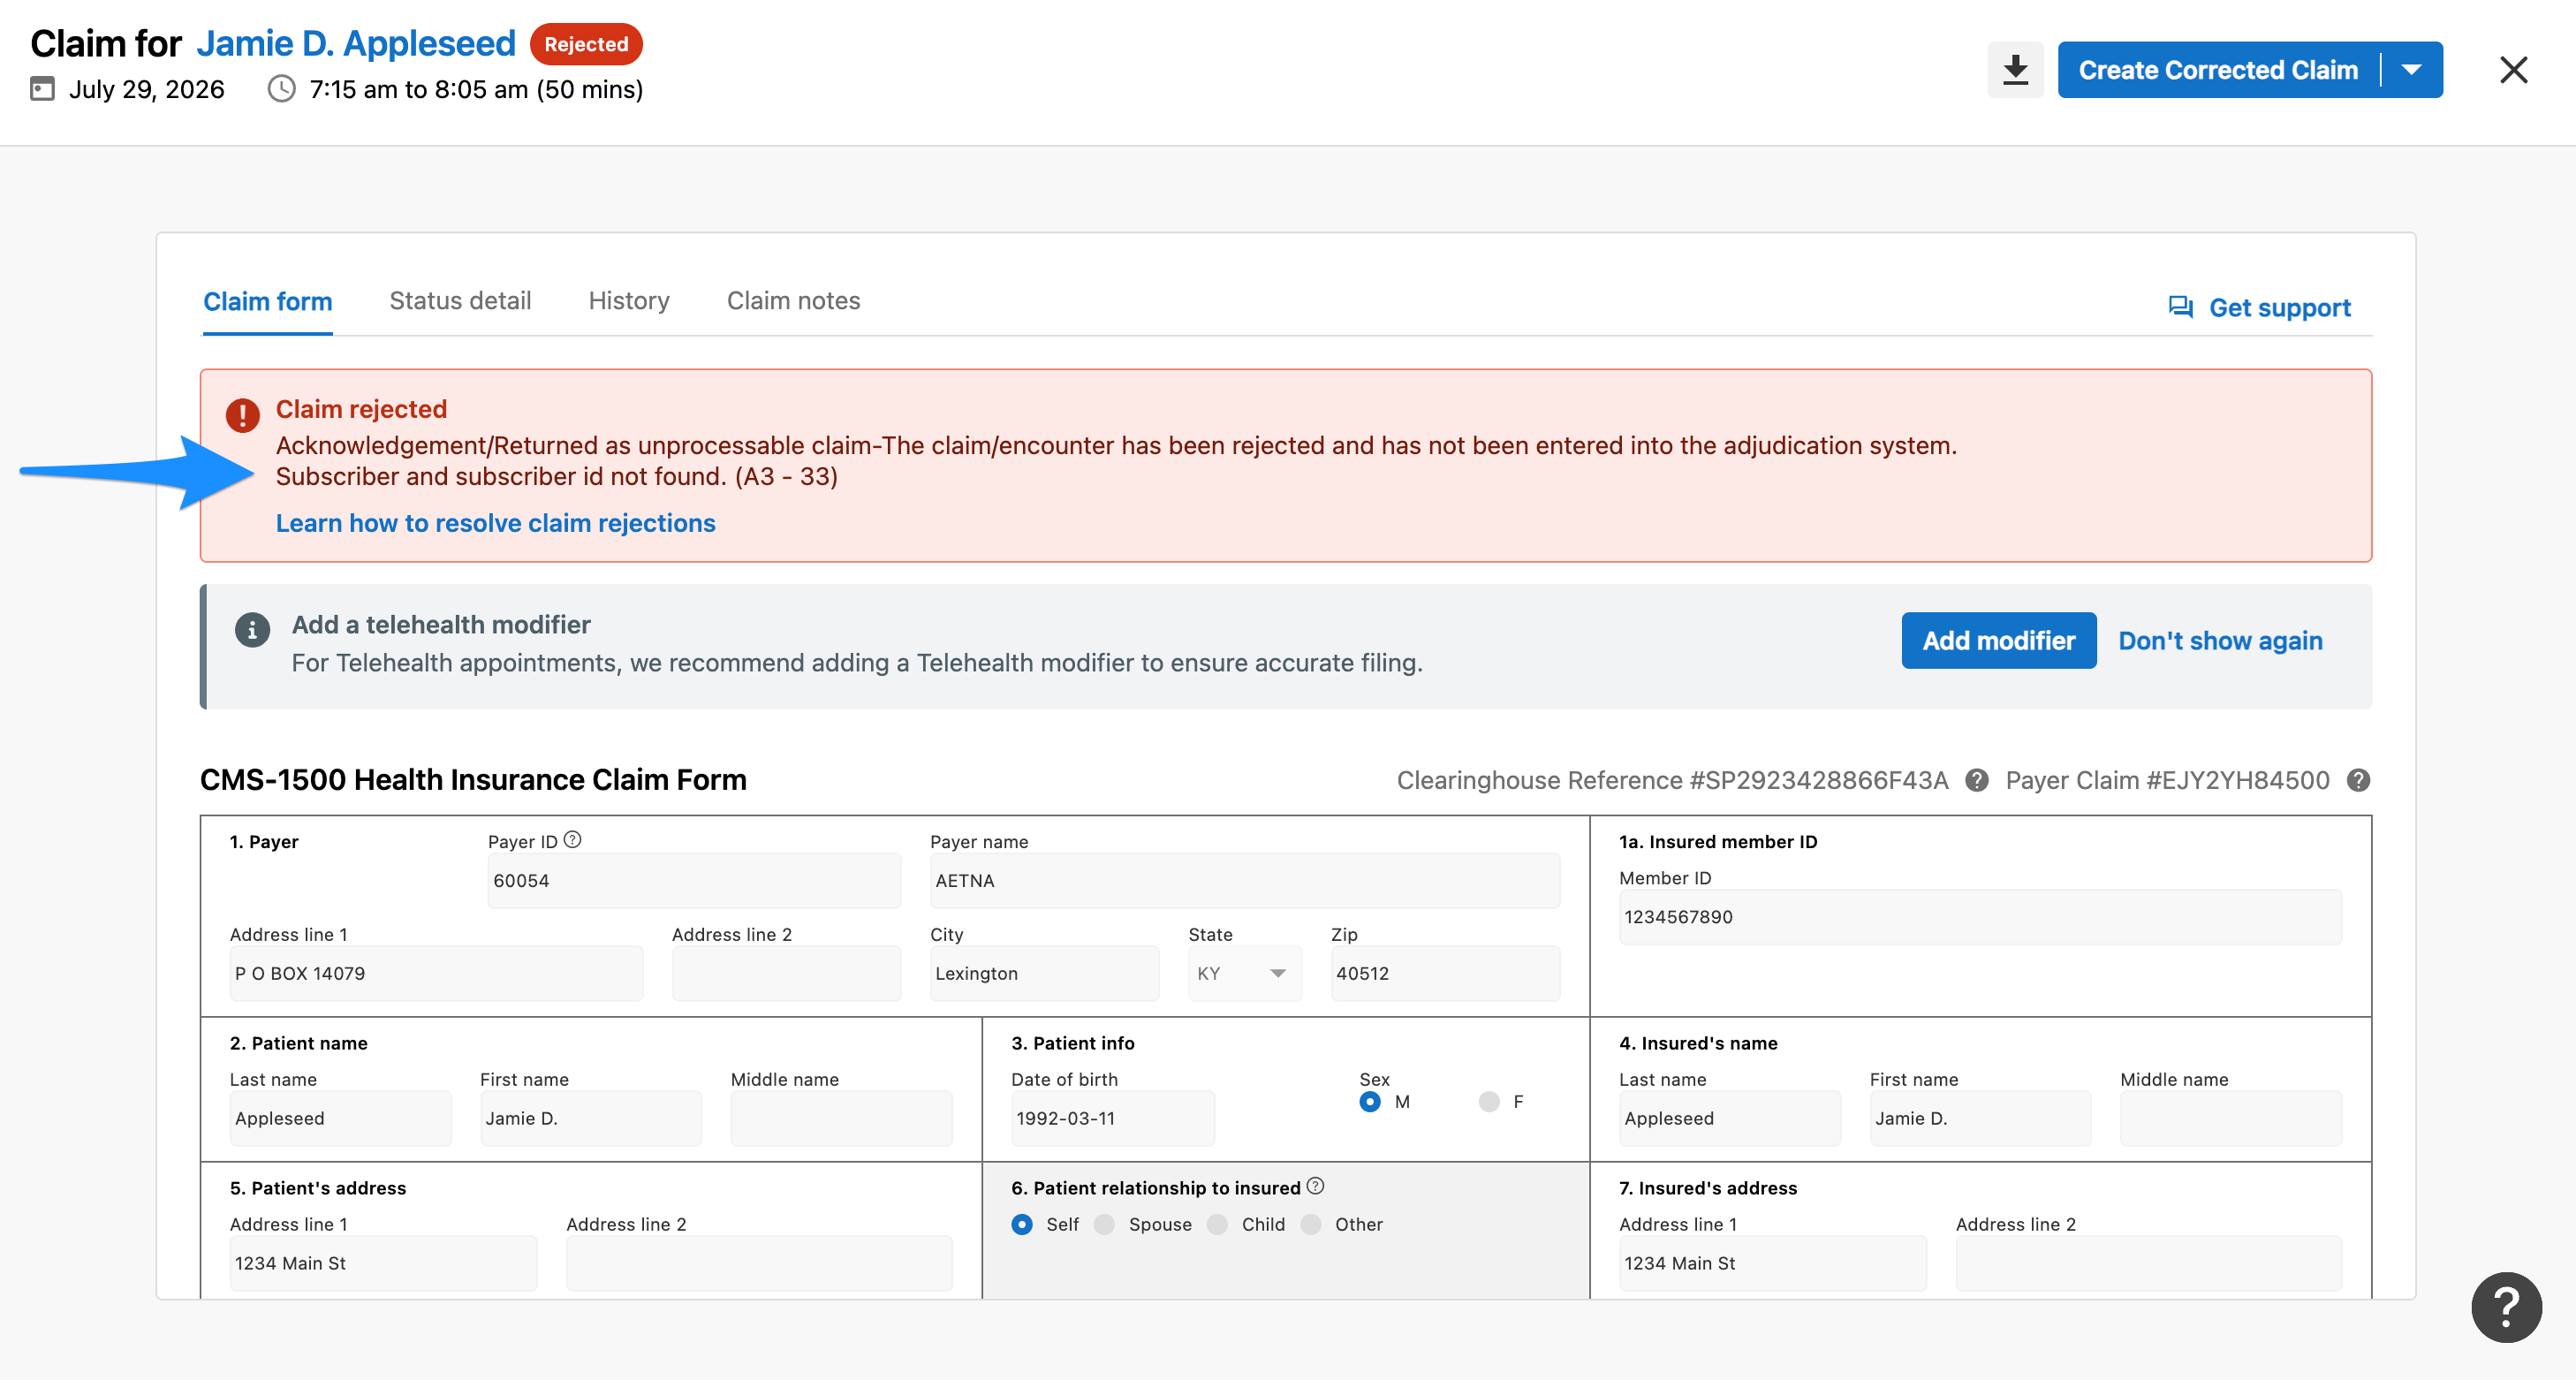Select the Claim form tab

point(267,301)
